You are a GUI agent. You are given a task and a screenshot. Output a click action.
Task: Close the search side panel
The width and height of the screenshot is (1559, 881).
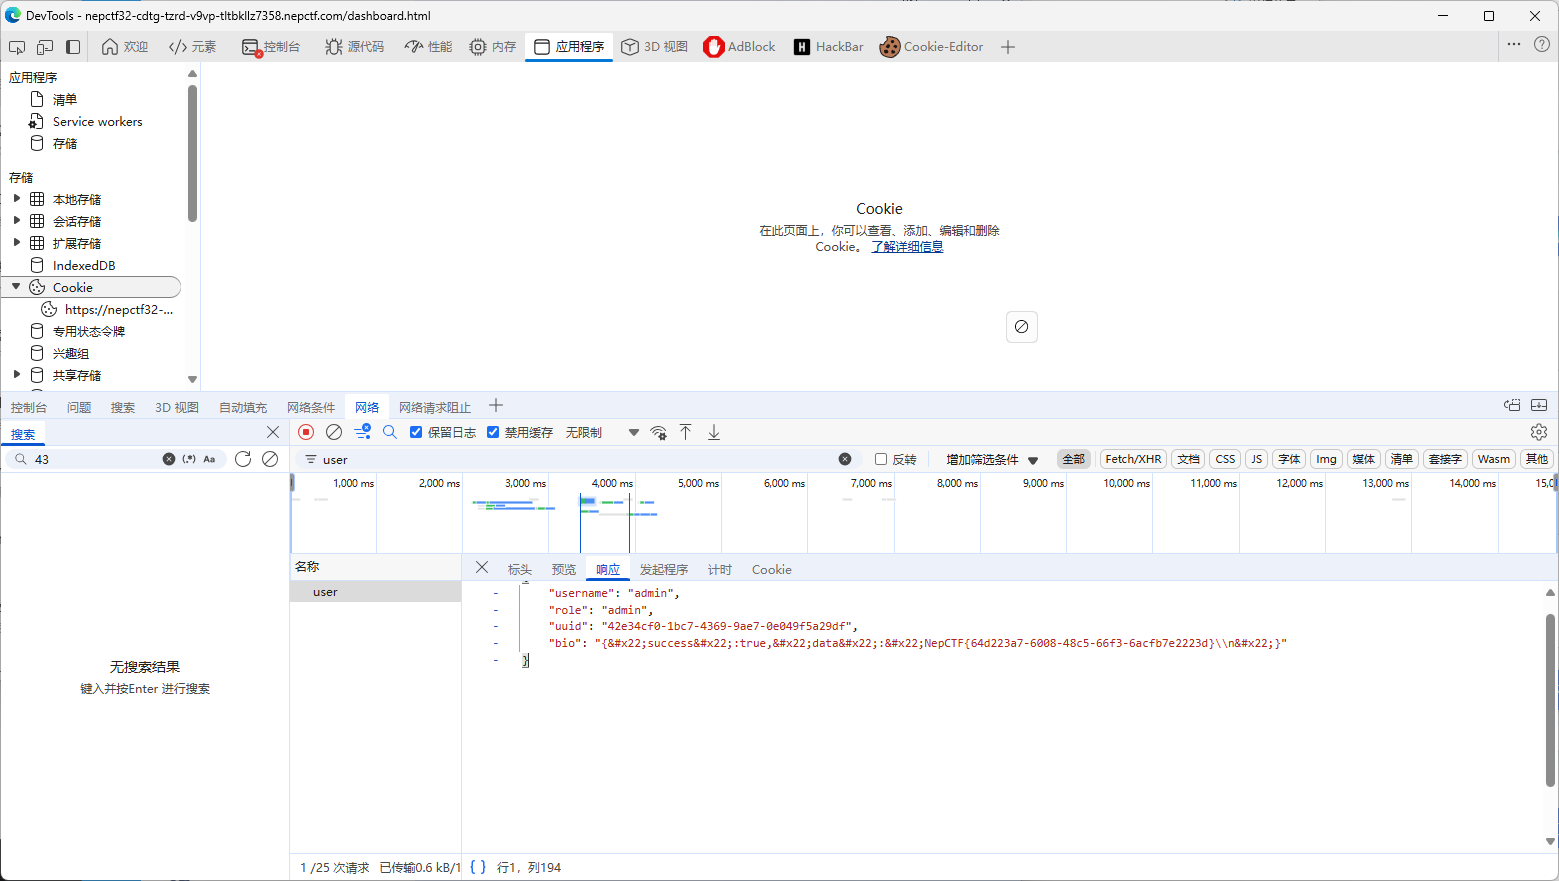[273, 432]
